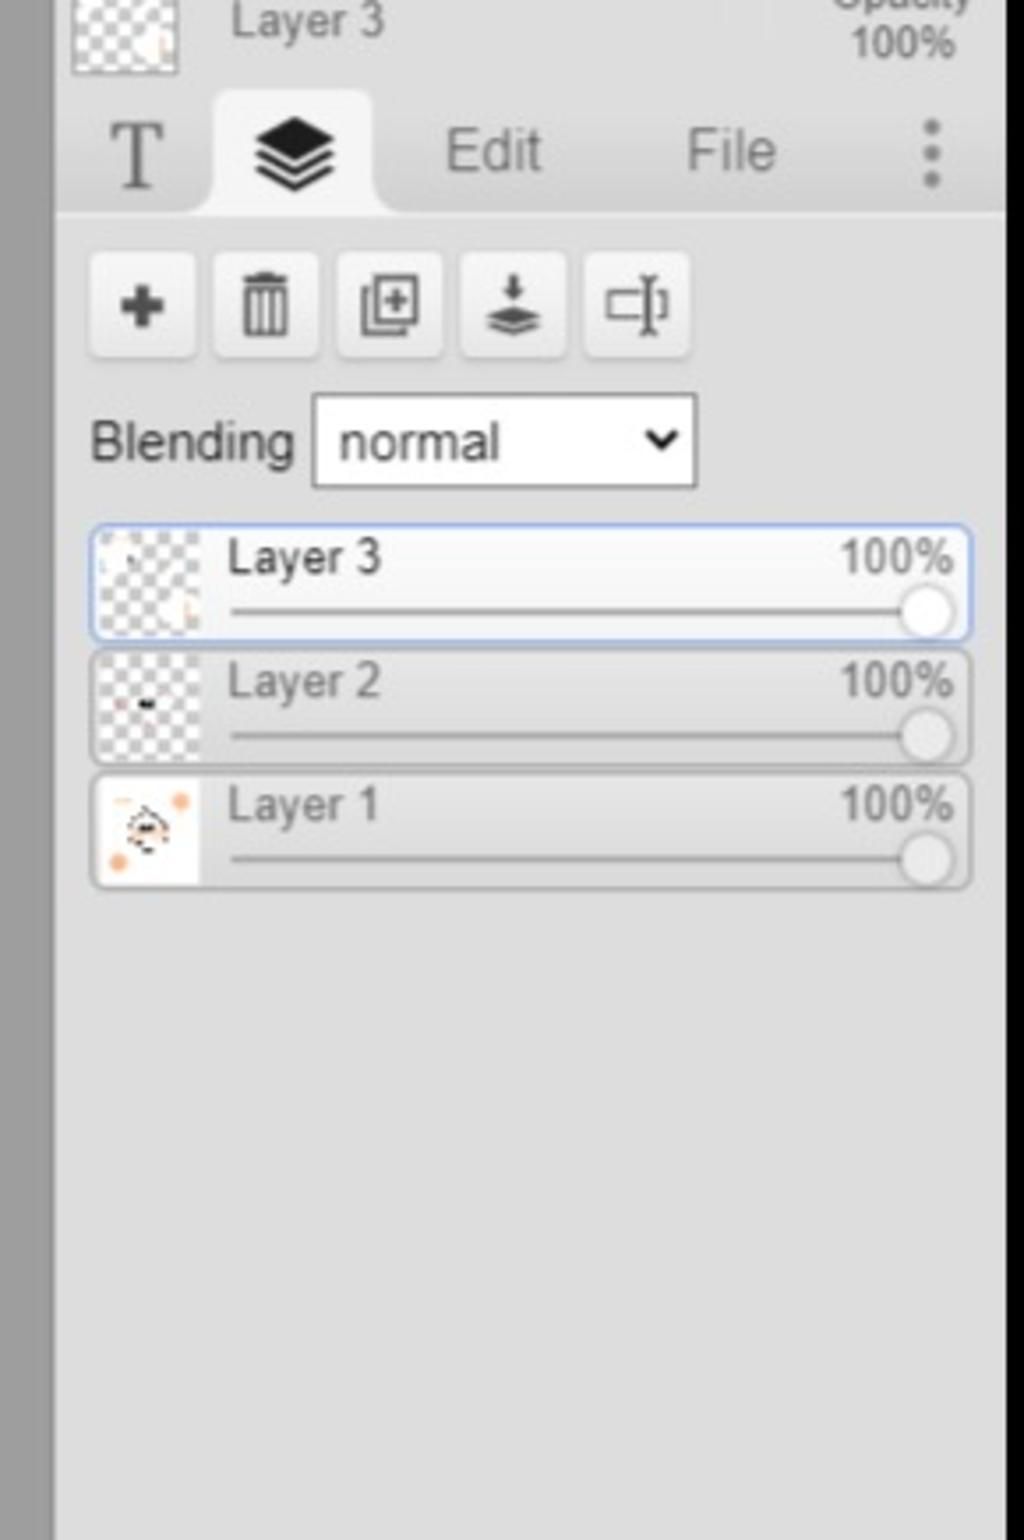Delete layer with the trash icon
This screenshot has width=1024, height=1540.
pyautogui.click(x=265, y=305)
